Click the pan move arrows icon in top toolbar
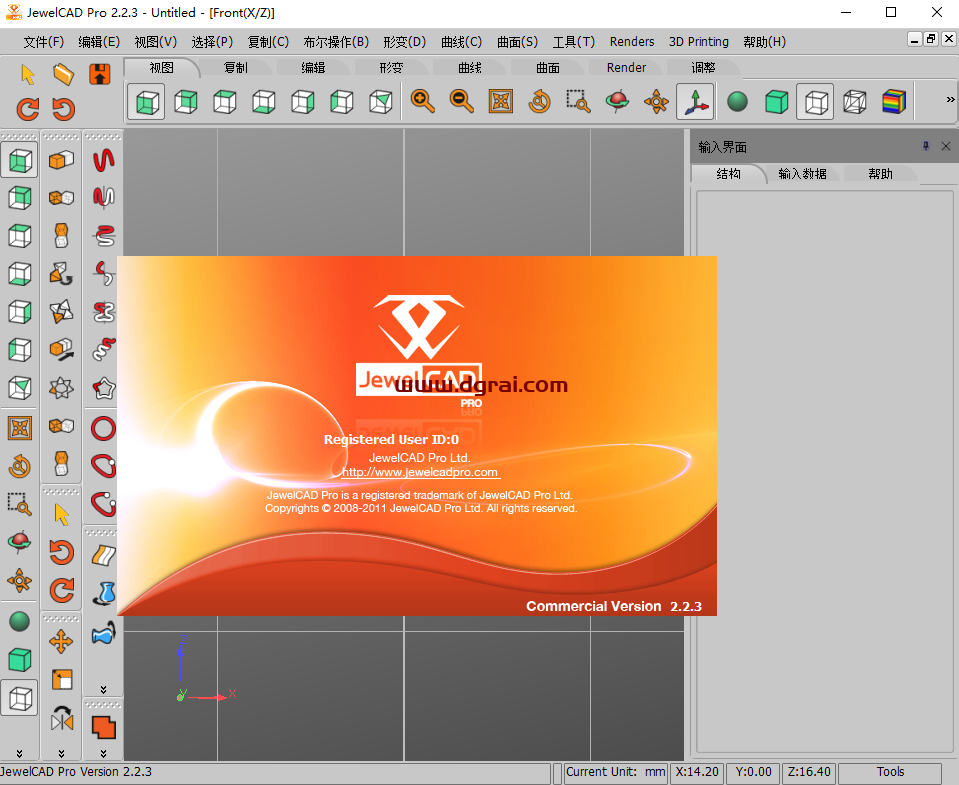Screen dimensions: 959x785 coord(656,101)
